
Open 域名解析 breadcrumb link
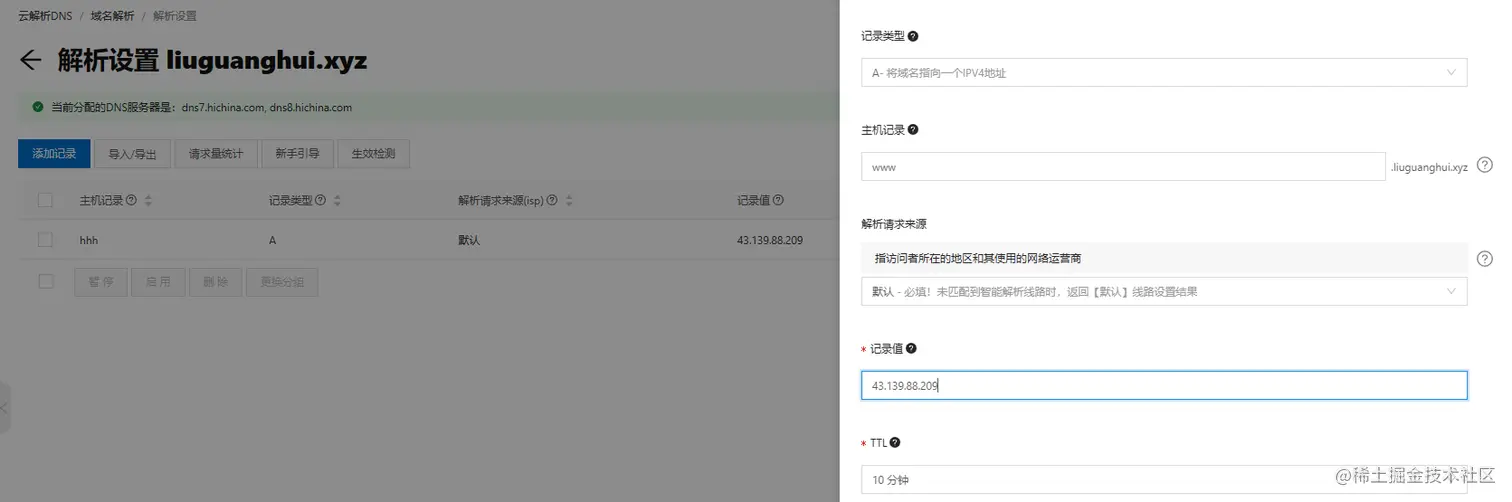tap(113, 16)
